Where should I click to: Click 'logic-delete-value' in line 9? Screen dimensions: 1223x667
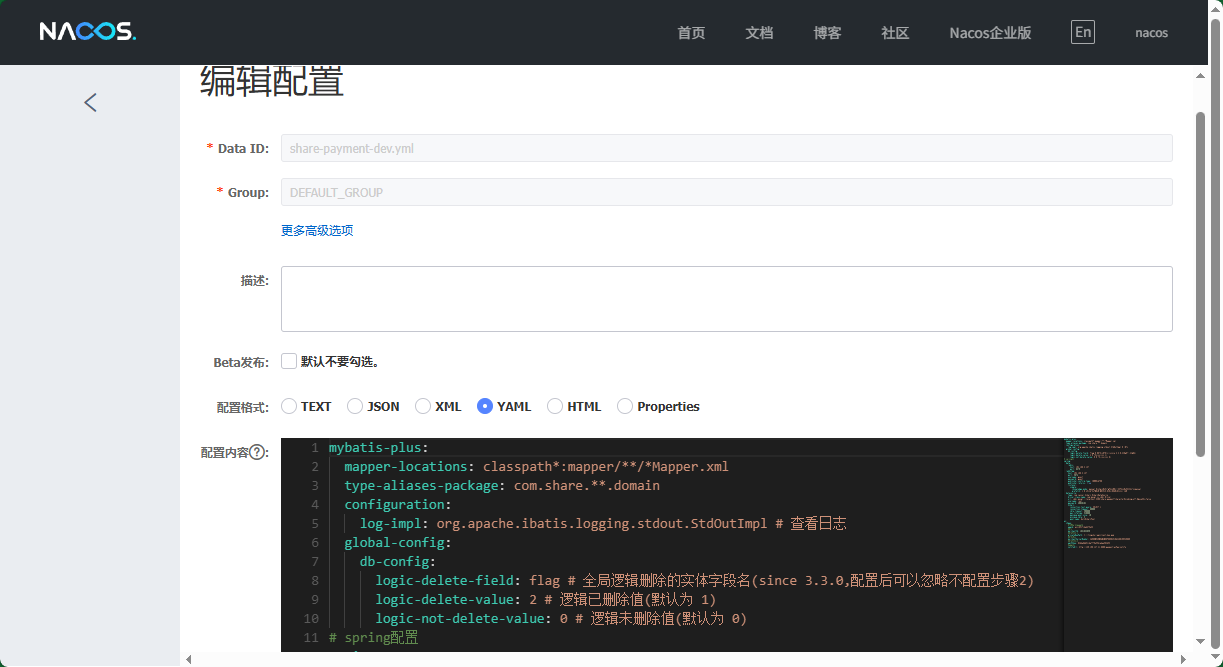point(445,600)
